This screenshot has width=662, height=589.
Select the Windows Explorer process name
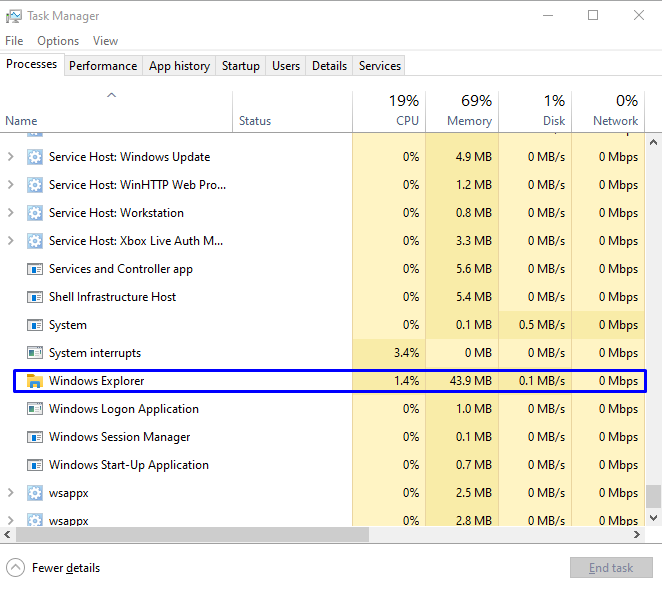click(97, 381)
